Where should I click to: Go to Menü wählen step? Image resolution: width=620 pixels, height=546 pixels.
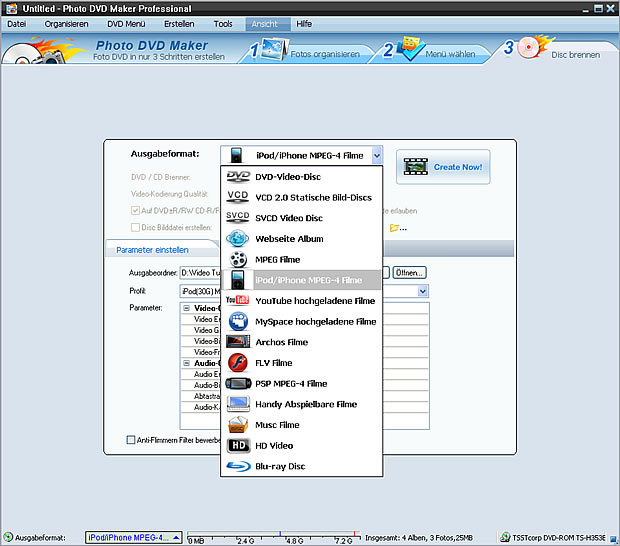pos(450,54)
